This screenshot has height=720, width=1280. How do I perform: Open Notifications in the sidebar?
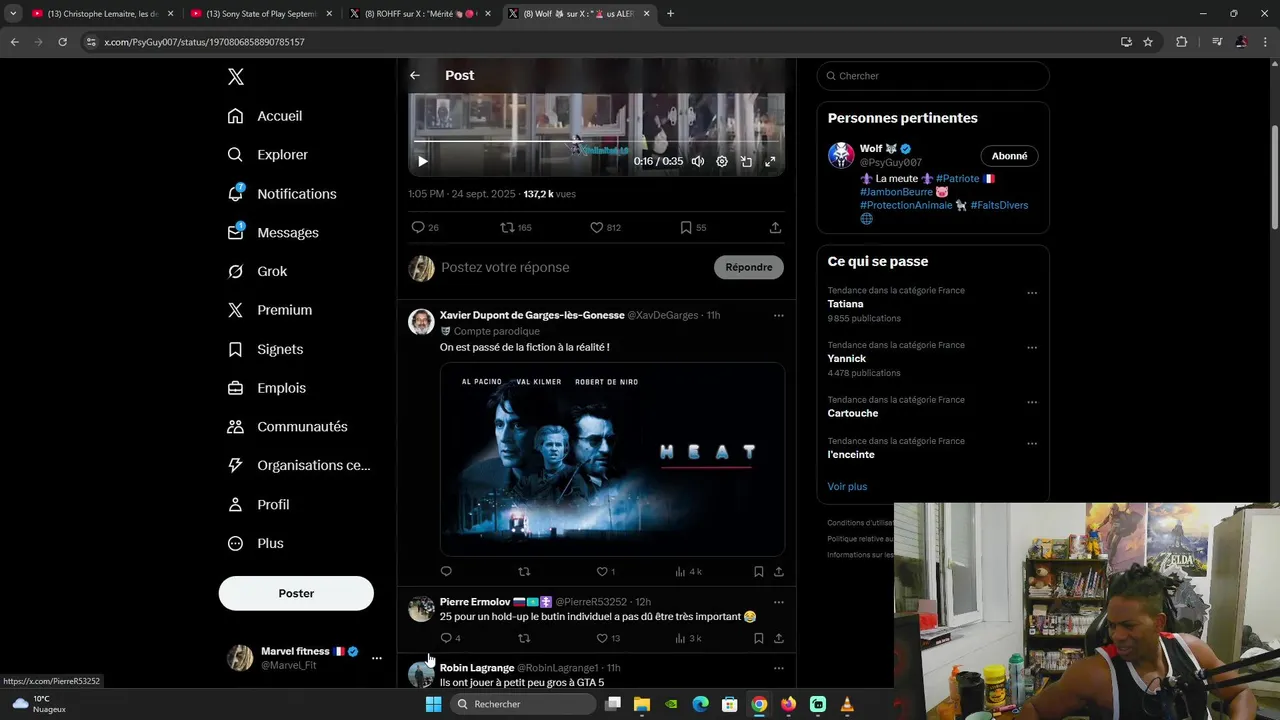click(x=282, y=194)
